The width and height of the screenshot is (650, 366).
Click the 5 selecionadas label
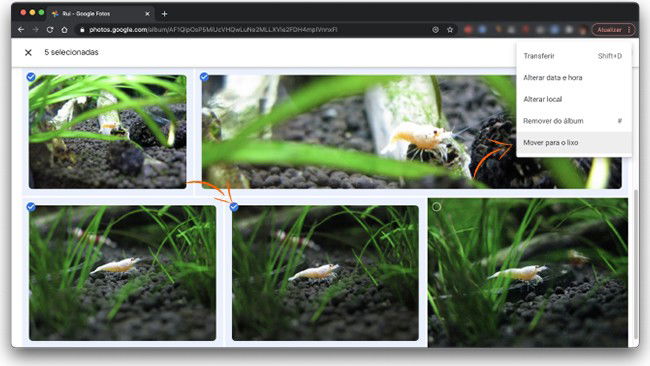[x=71, y=52]
